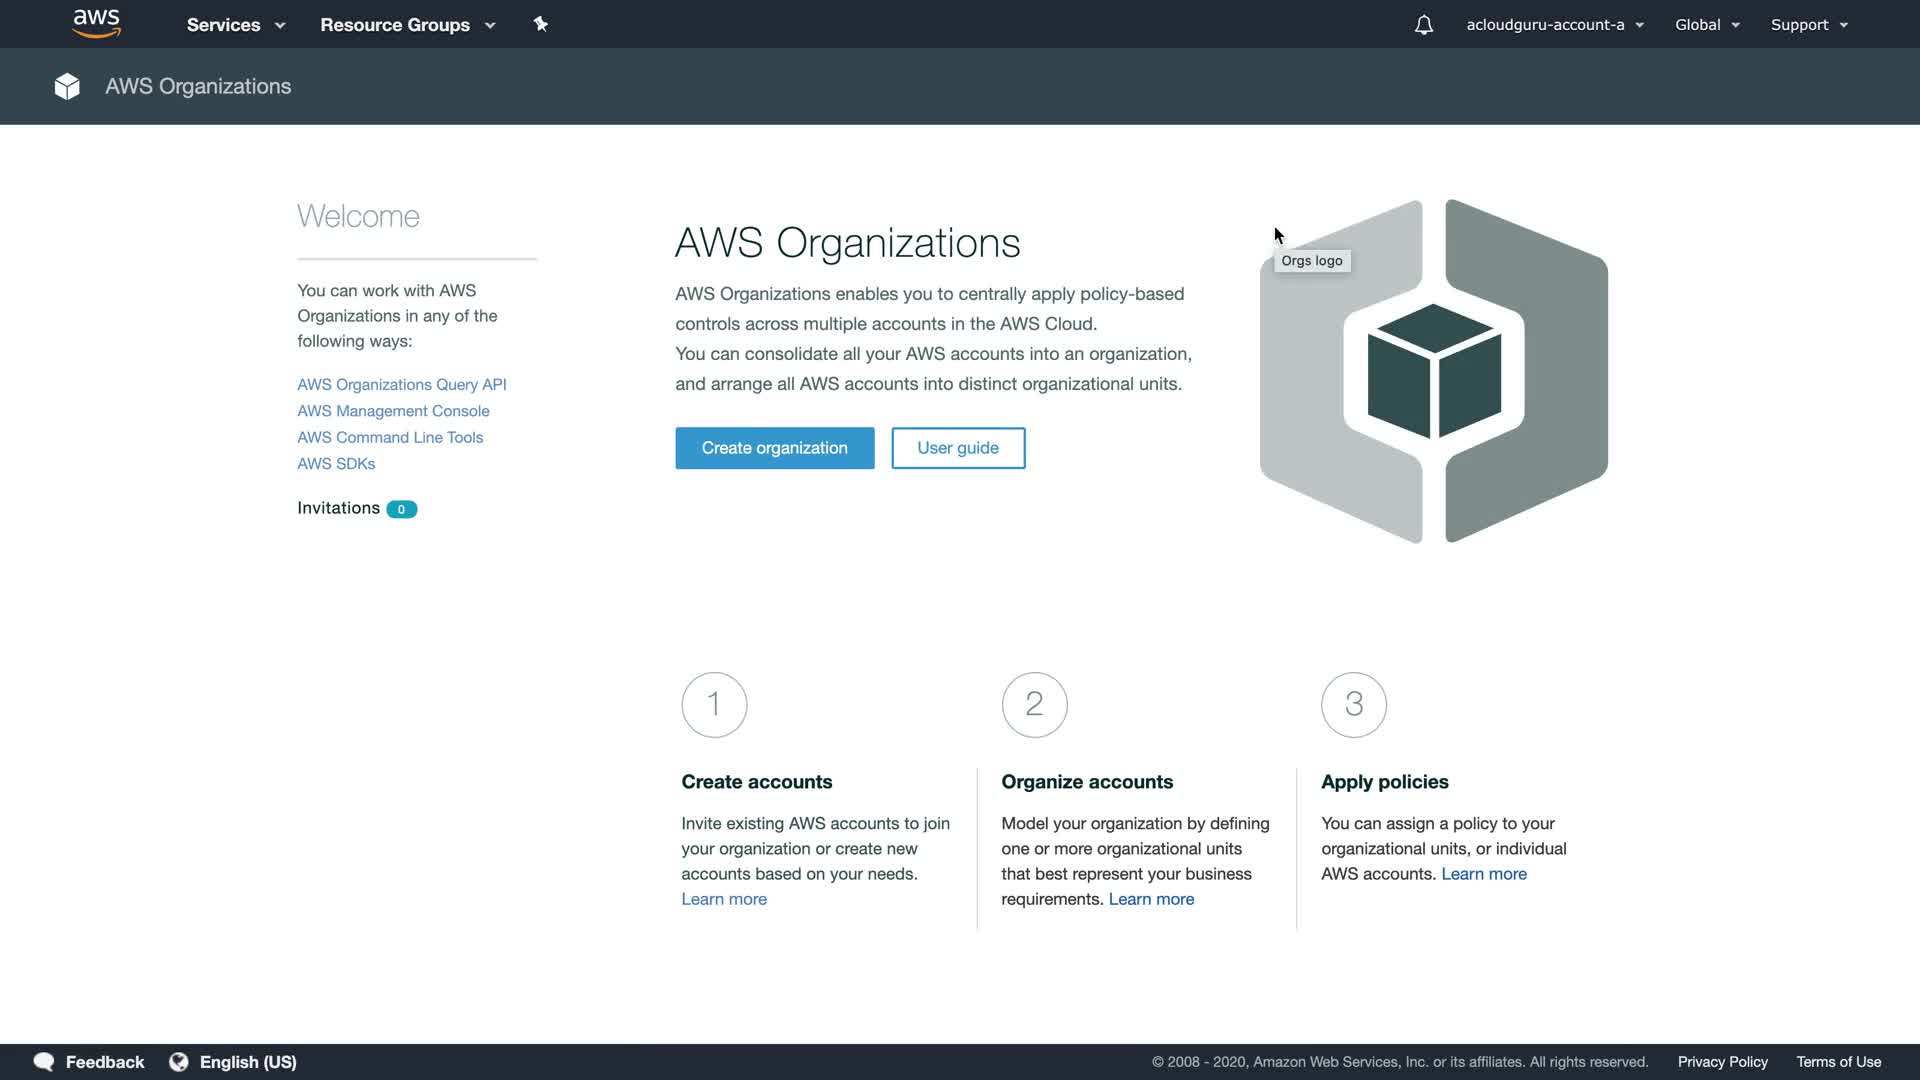
Task: Expand the Resource Groups dropdown
Action: pyautogui.click(x=407, y=25)
